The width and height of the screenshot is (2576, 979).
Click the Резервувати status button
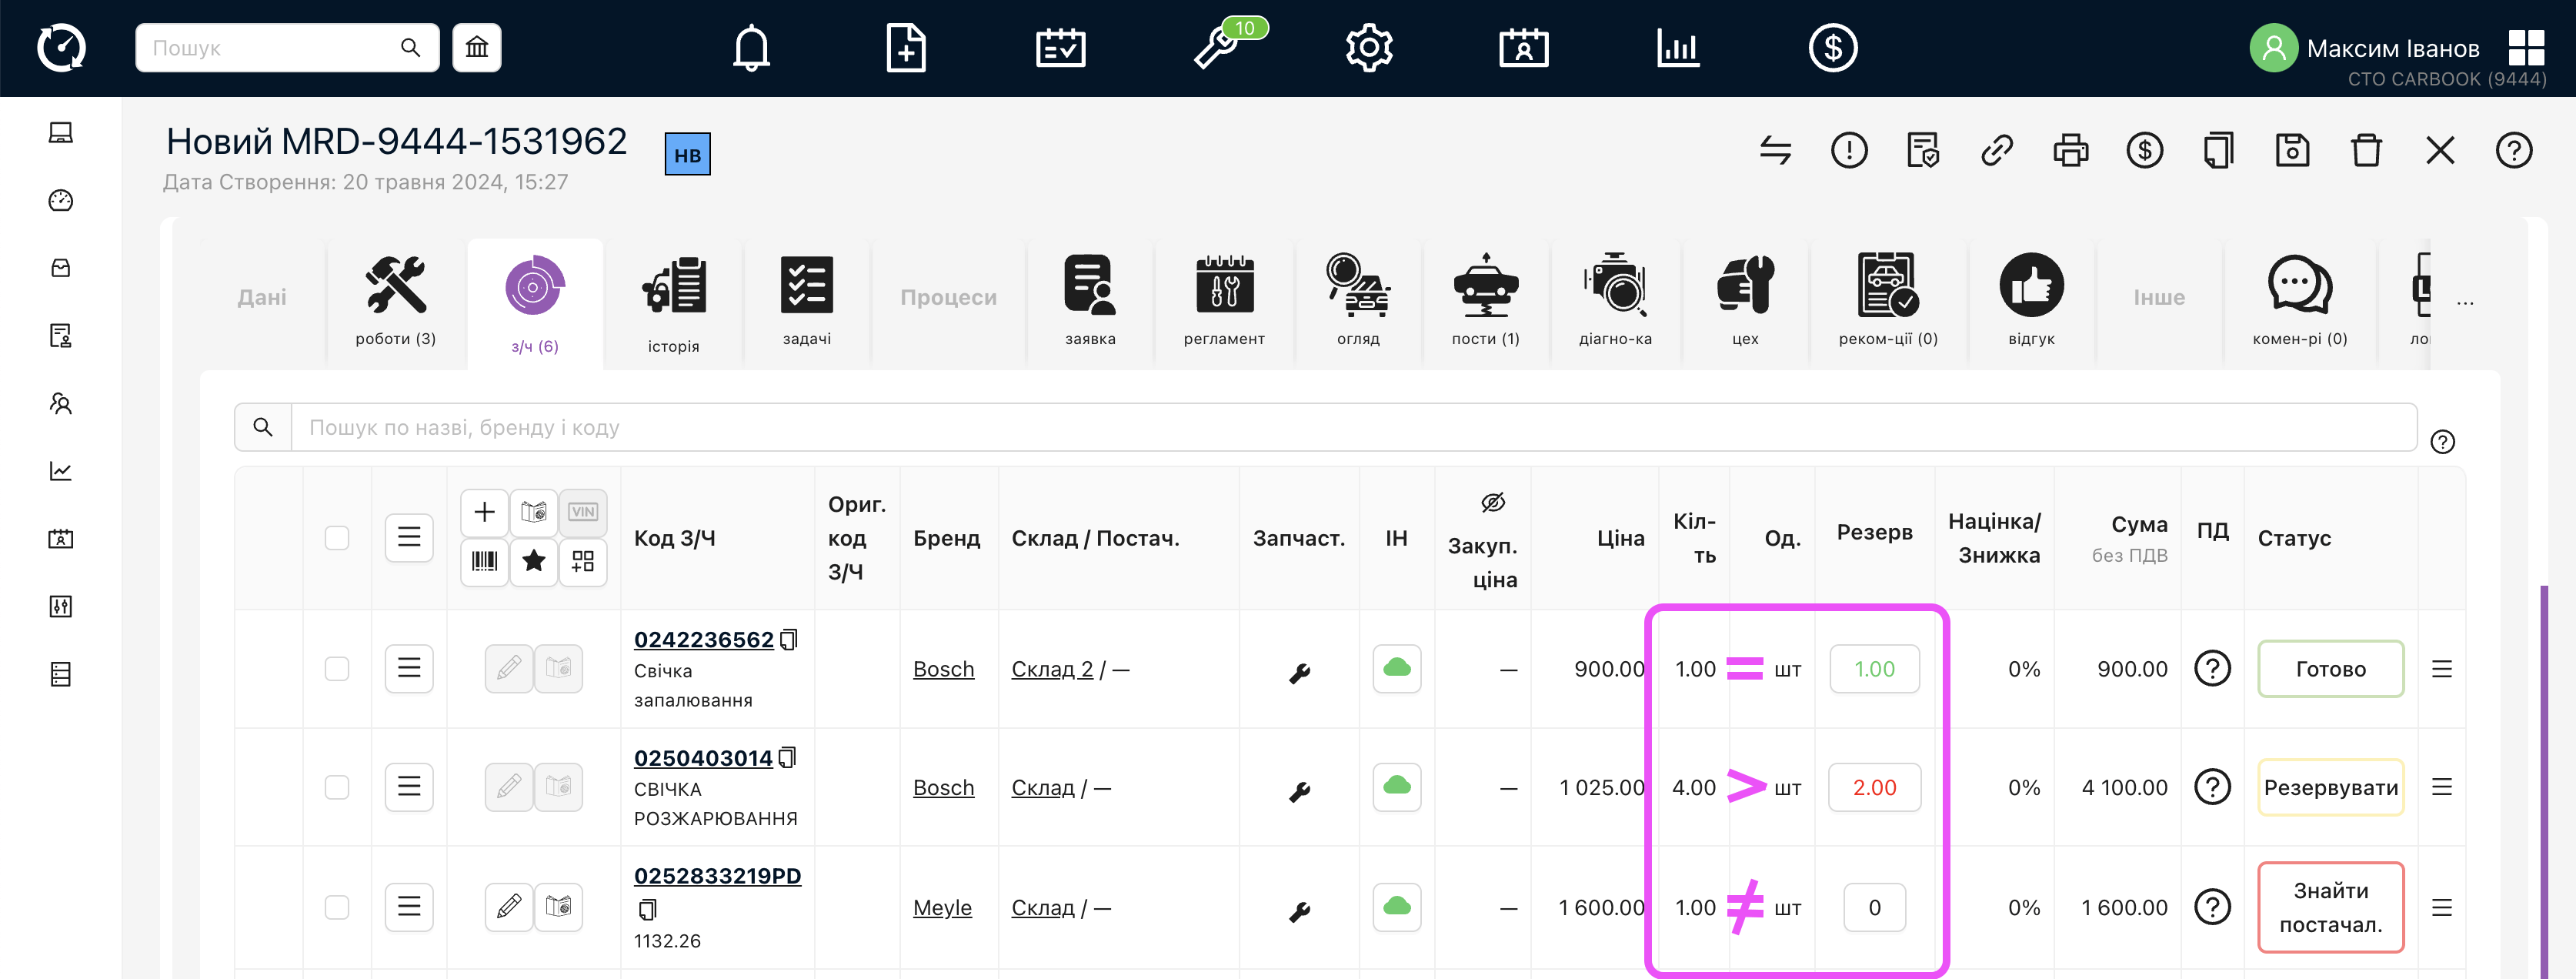[x=2330, y=787]
